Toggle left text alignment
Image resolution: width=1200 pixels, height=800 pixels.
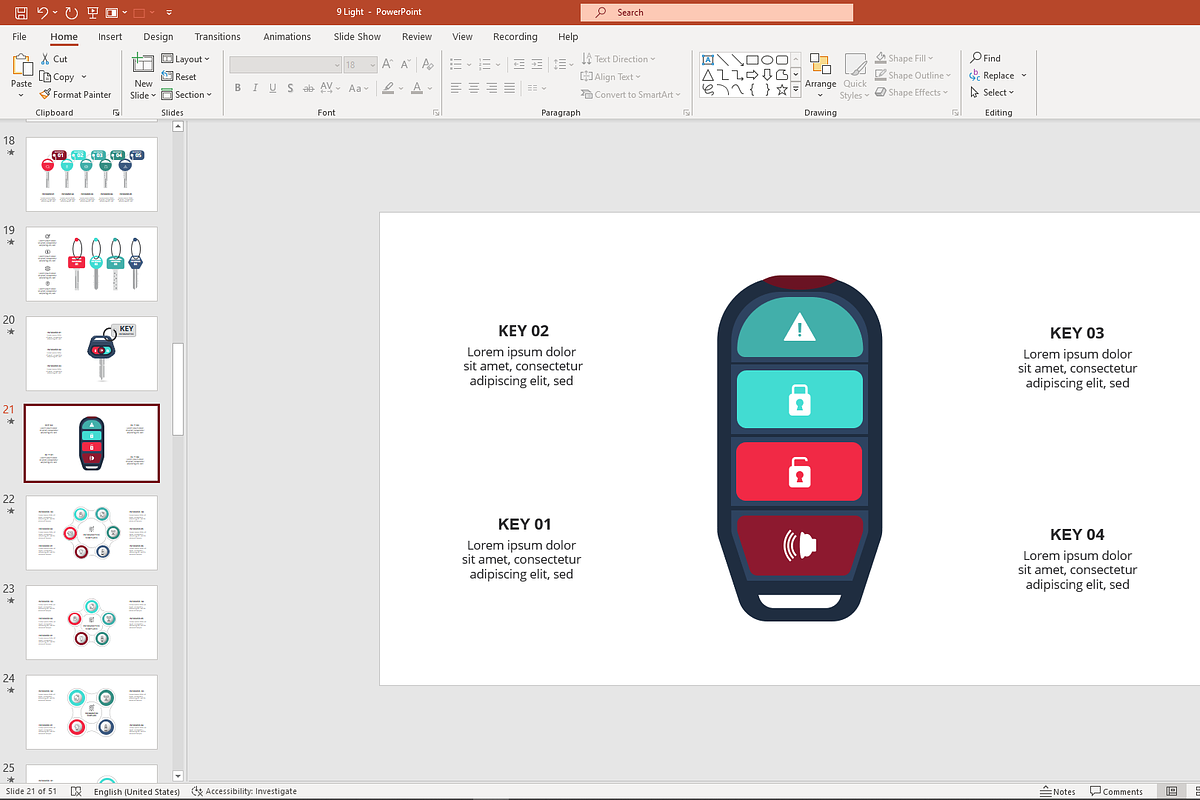tap(456, 88)
